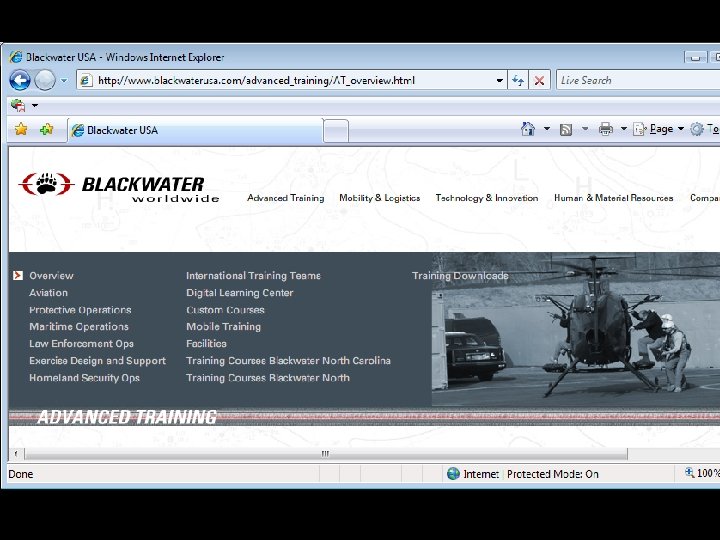Click the browser Forward arrow button
Image resolution: width=720 pixels, height=540 pixels.
coord(45,80)
